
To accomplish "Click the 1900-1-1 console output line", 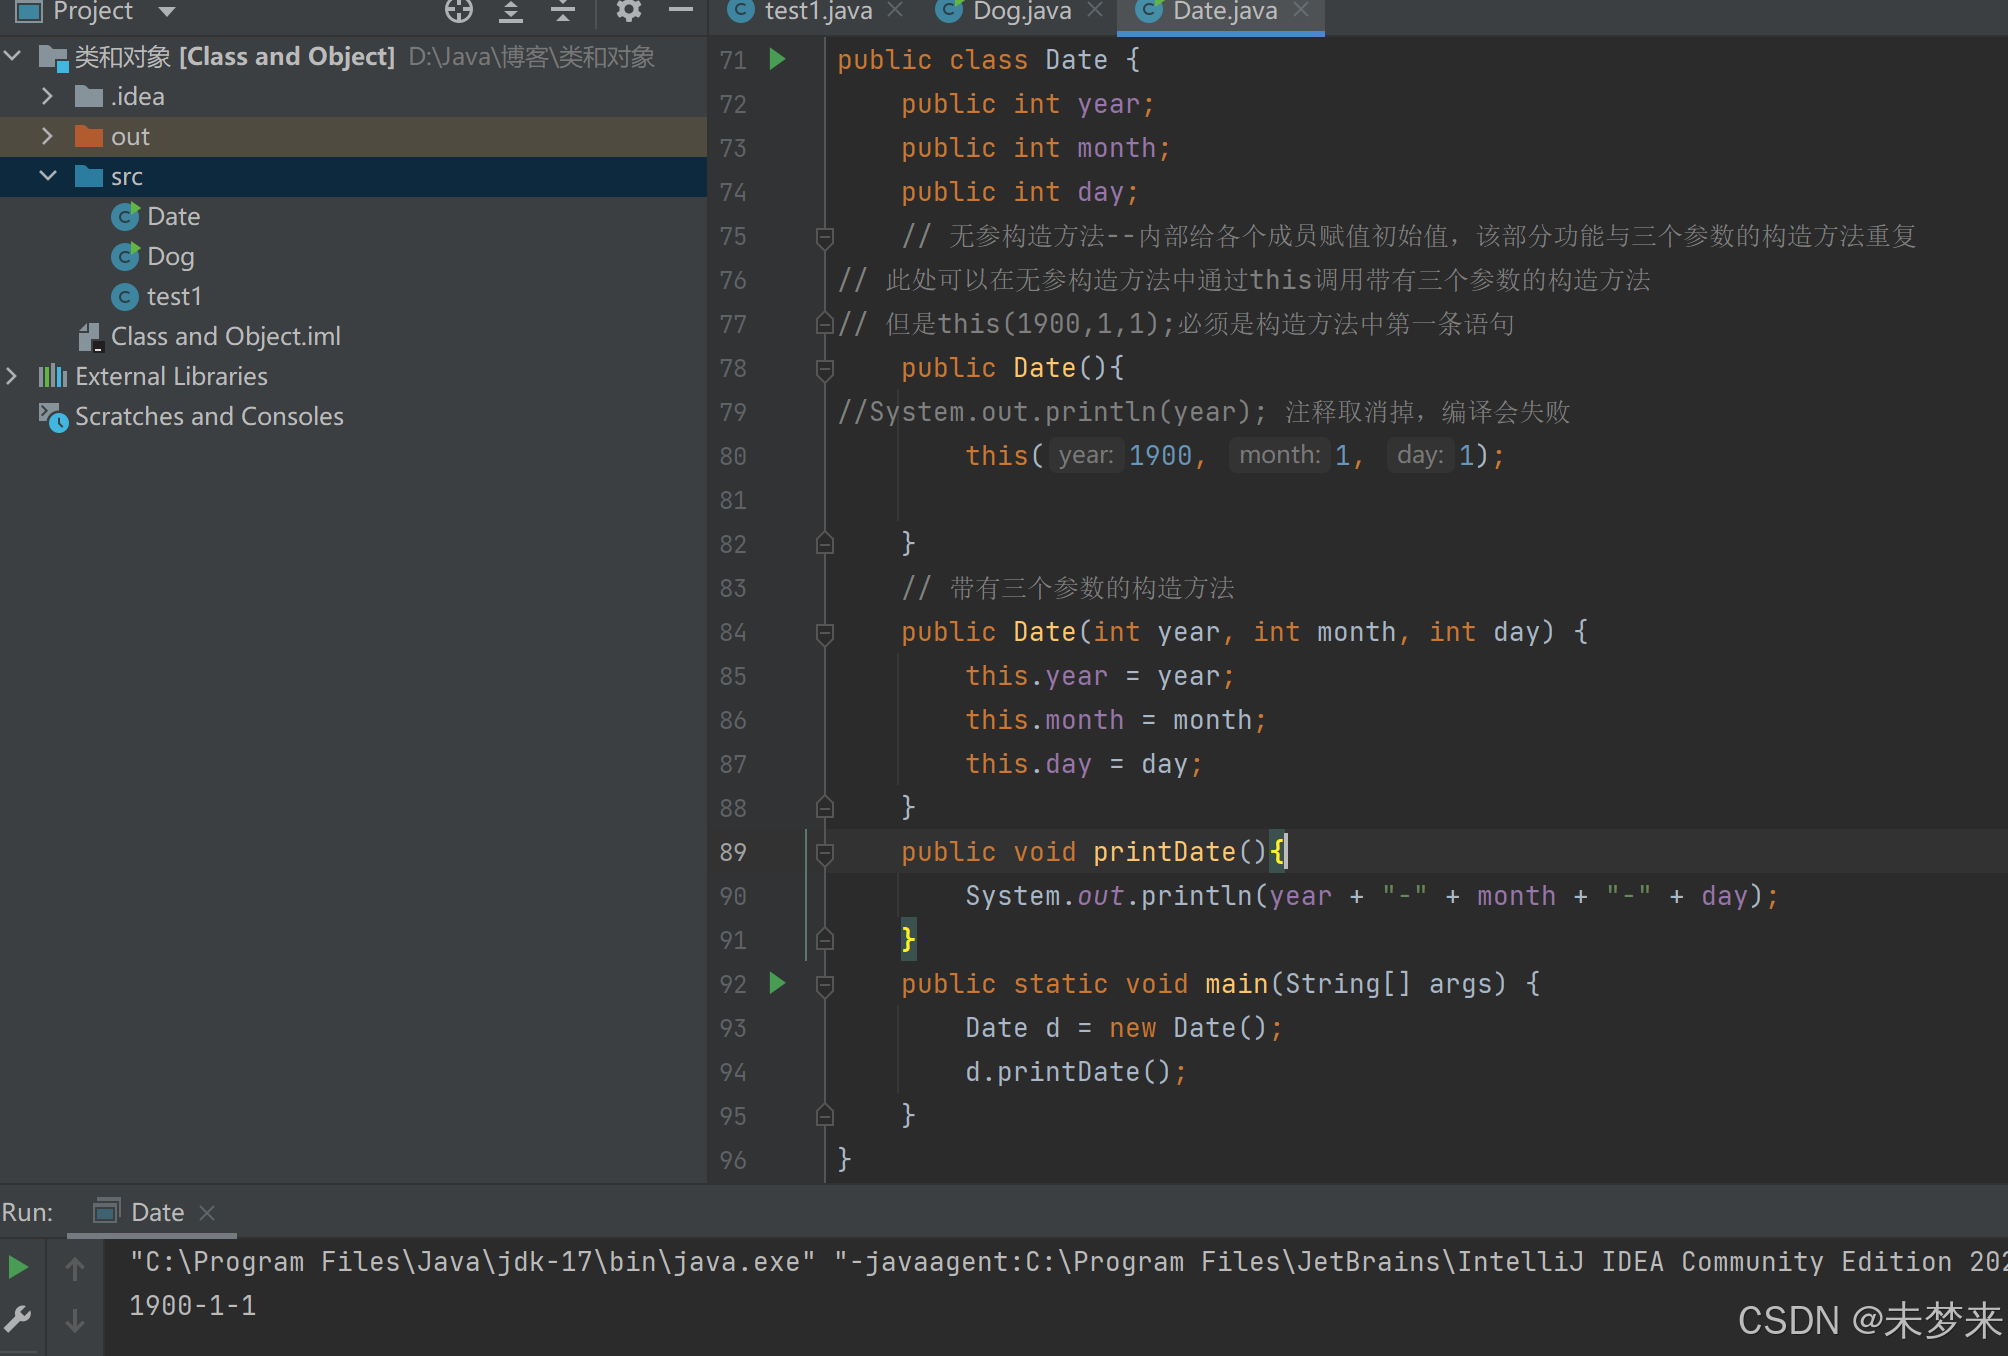I will (x=192, y=1305).
